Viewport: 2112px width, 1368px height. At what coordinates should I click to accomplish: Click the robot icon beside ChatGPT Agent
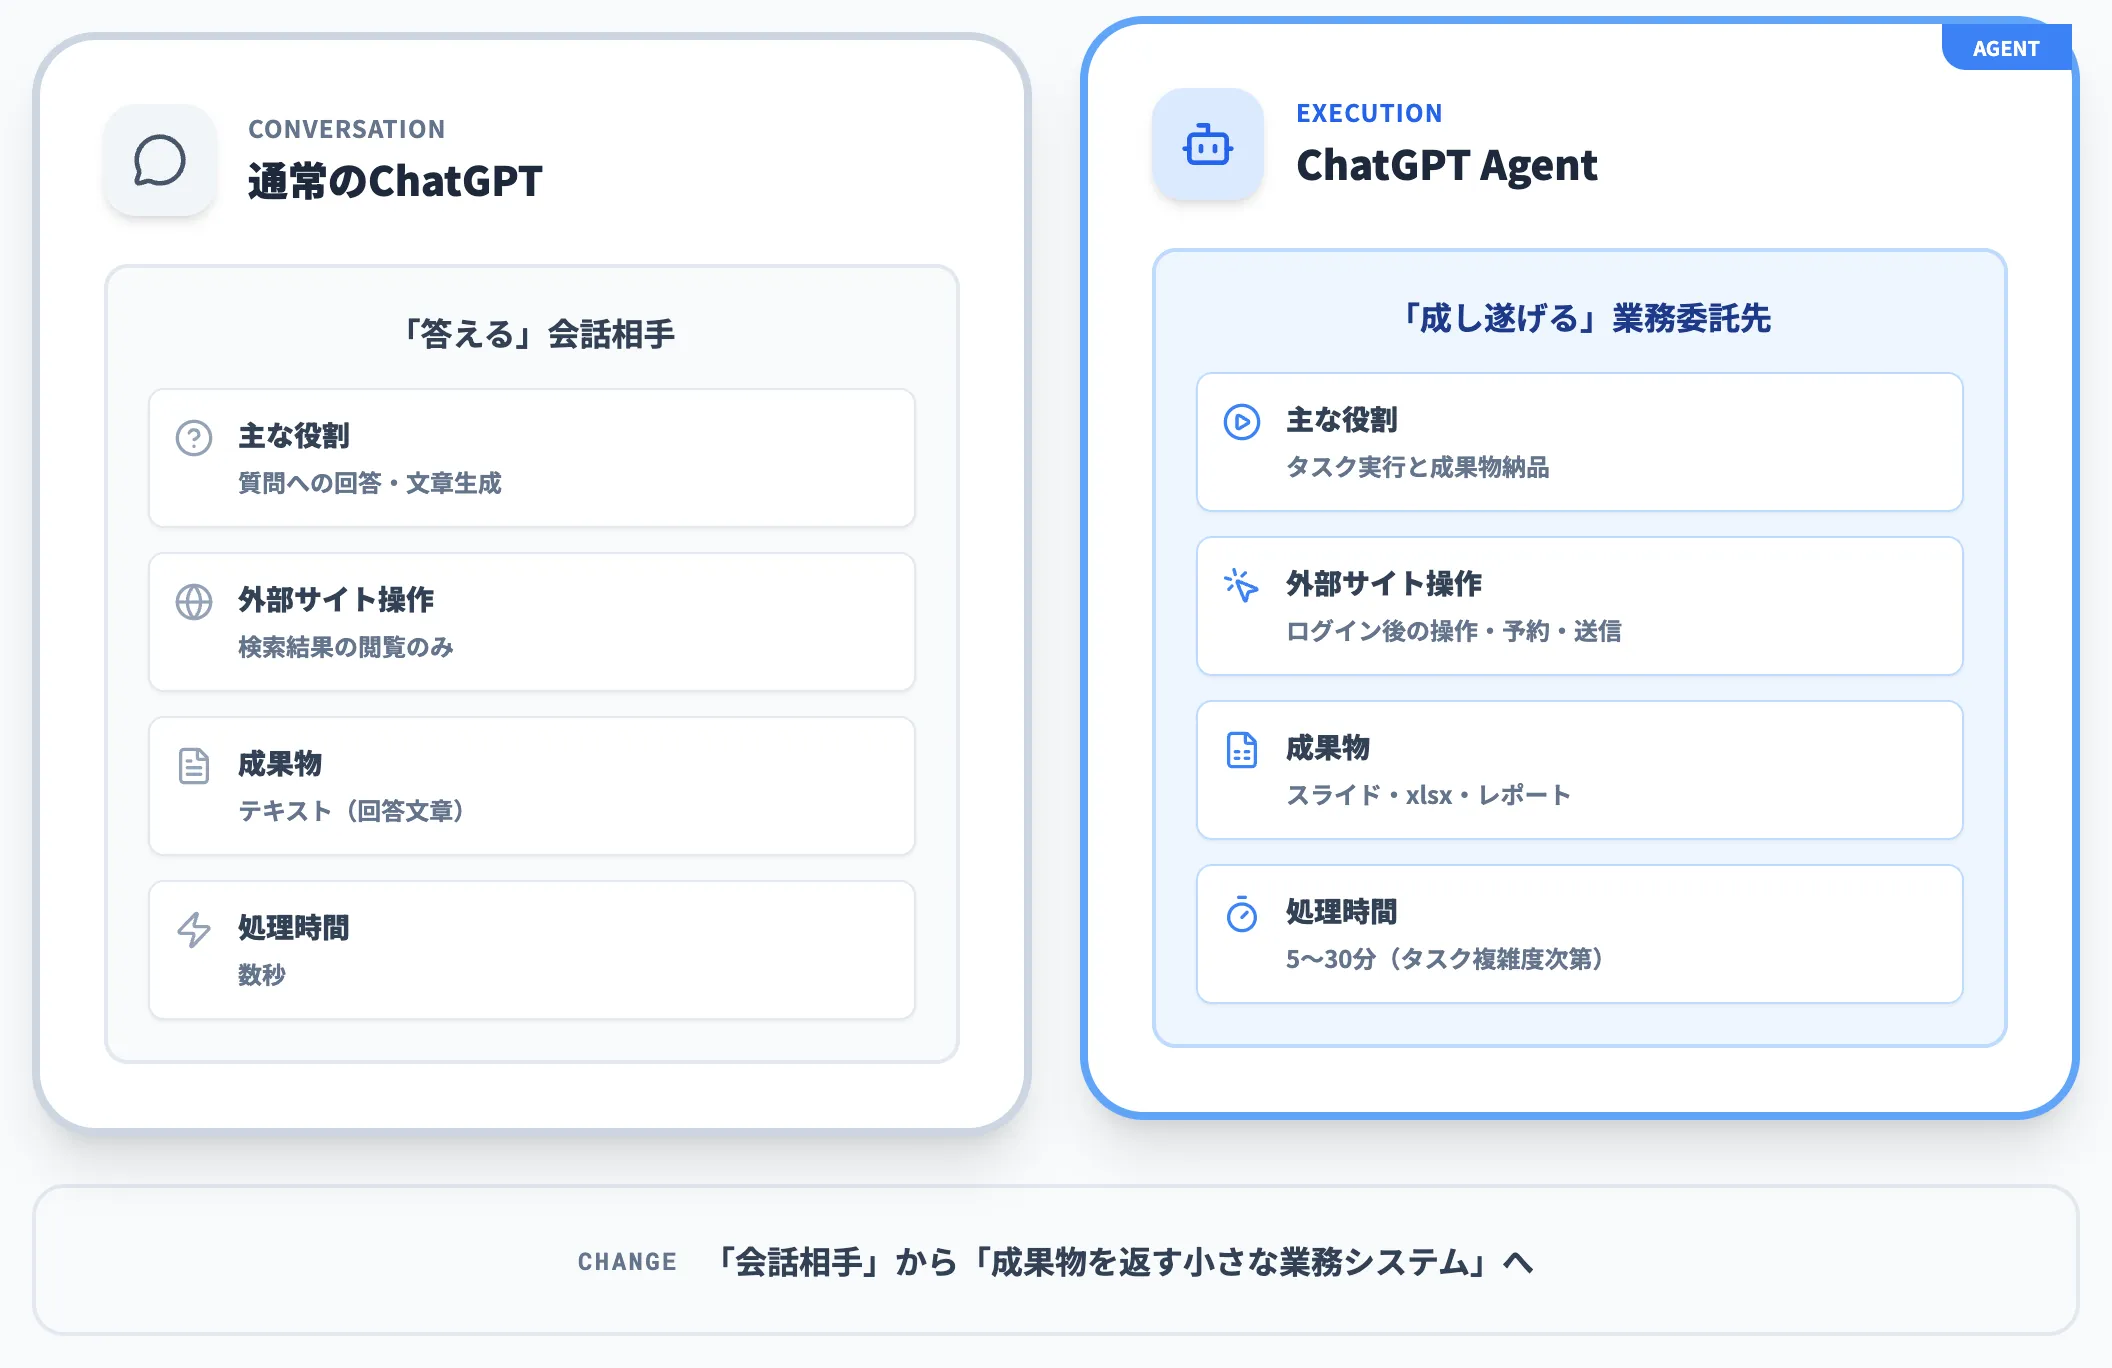coord(1208,145)
